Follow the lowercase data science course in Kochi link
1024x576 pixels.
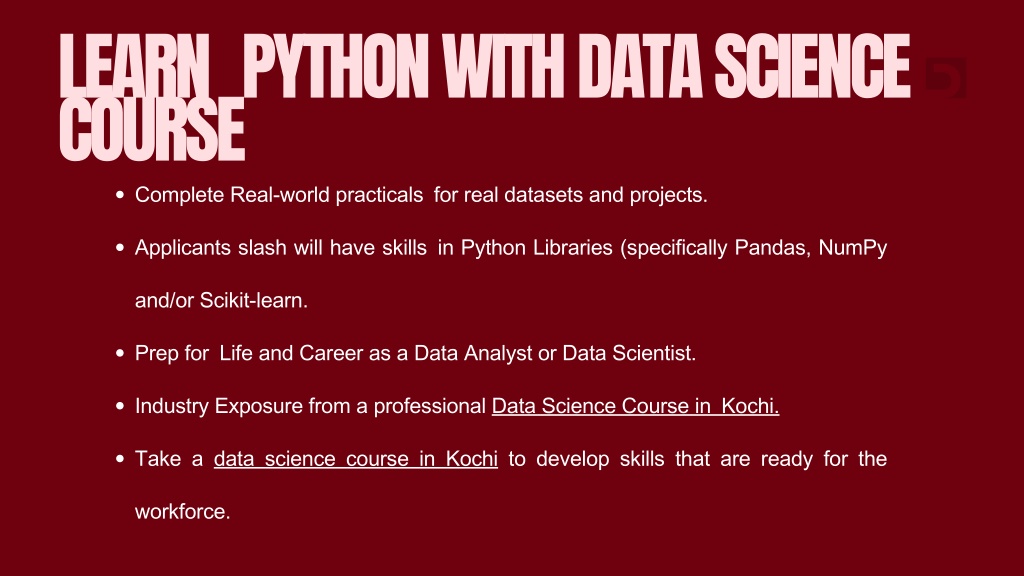click(x=356, y=460)
